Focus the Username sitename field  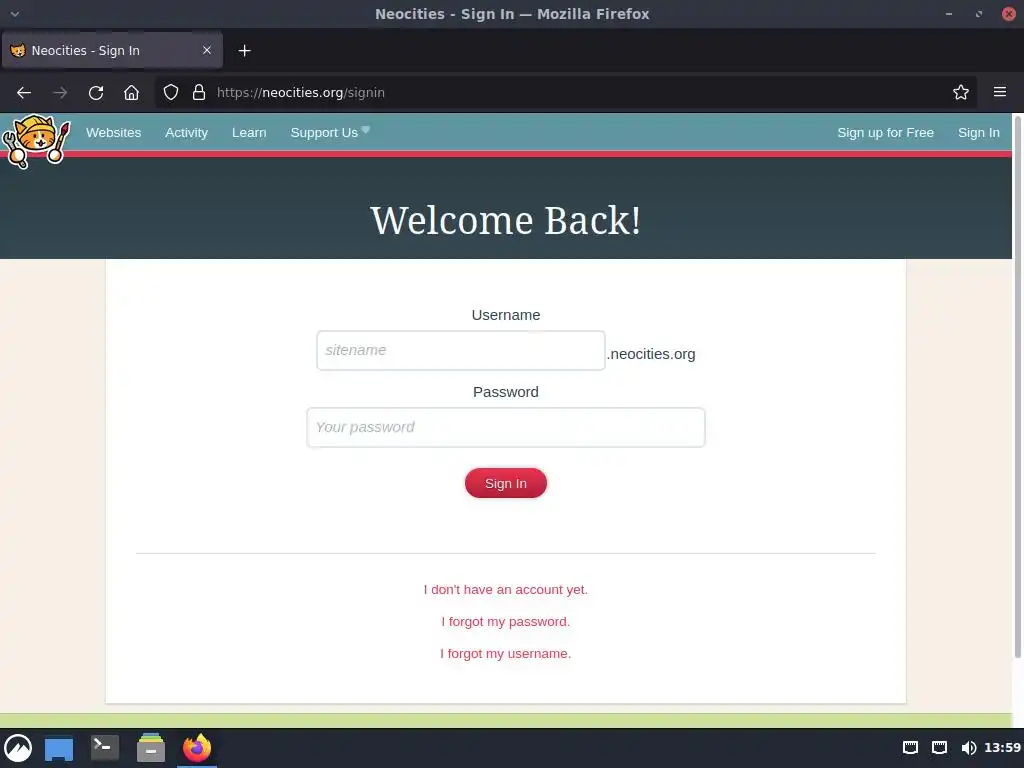tap(460, 351)
